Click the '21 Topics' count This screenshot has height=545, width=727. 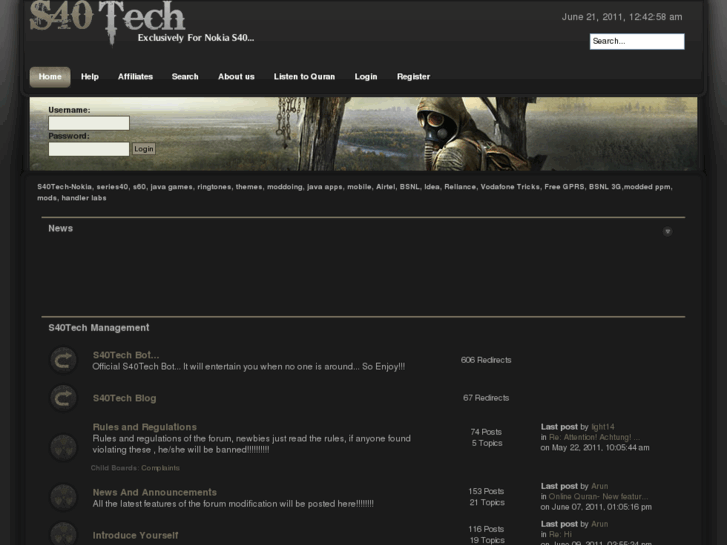(x=487, y=503)
